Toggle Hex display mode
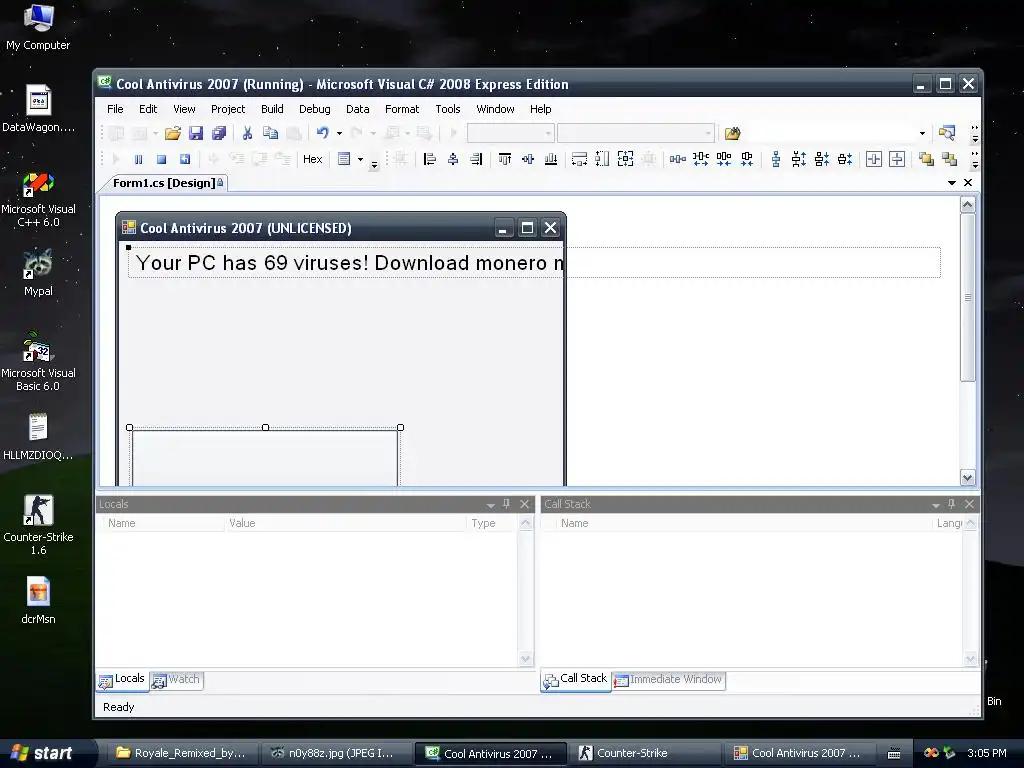The image size is (1024, 768). point(313,159)
